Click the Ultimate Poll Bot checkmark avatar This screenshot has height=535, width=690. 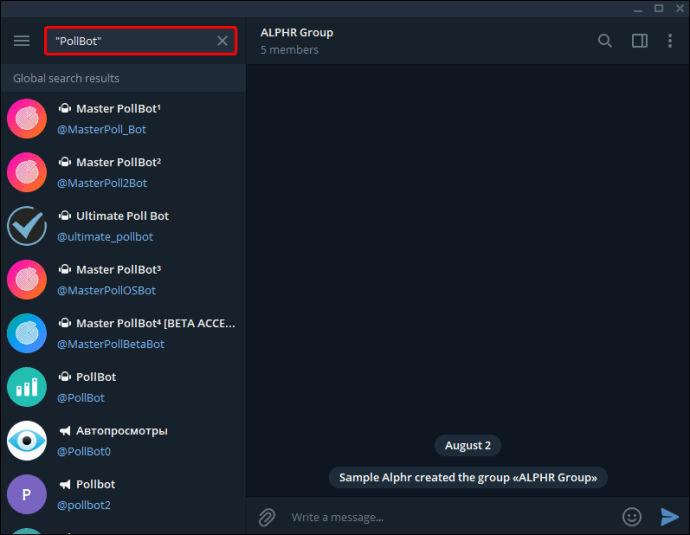pos(27,226)
